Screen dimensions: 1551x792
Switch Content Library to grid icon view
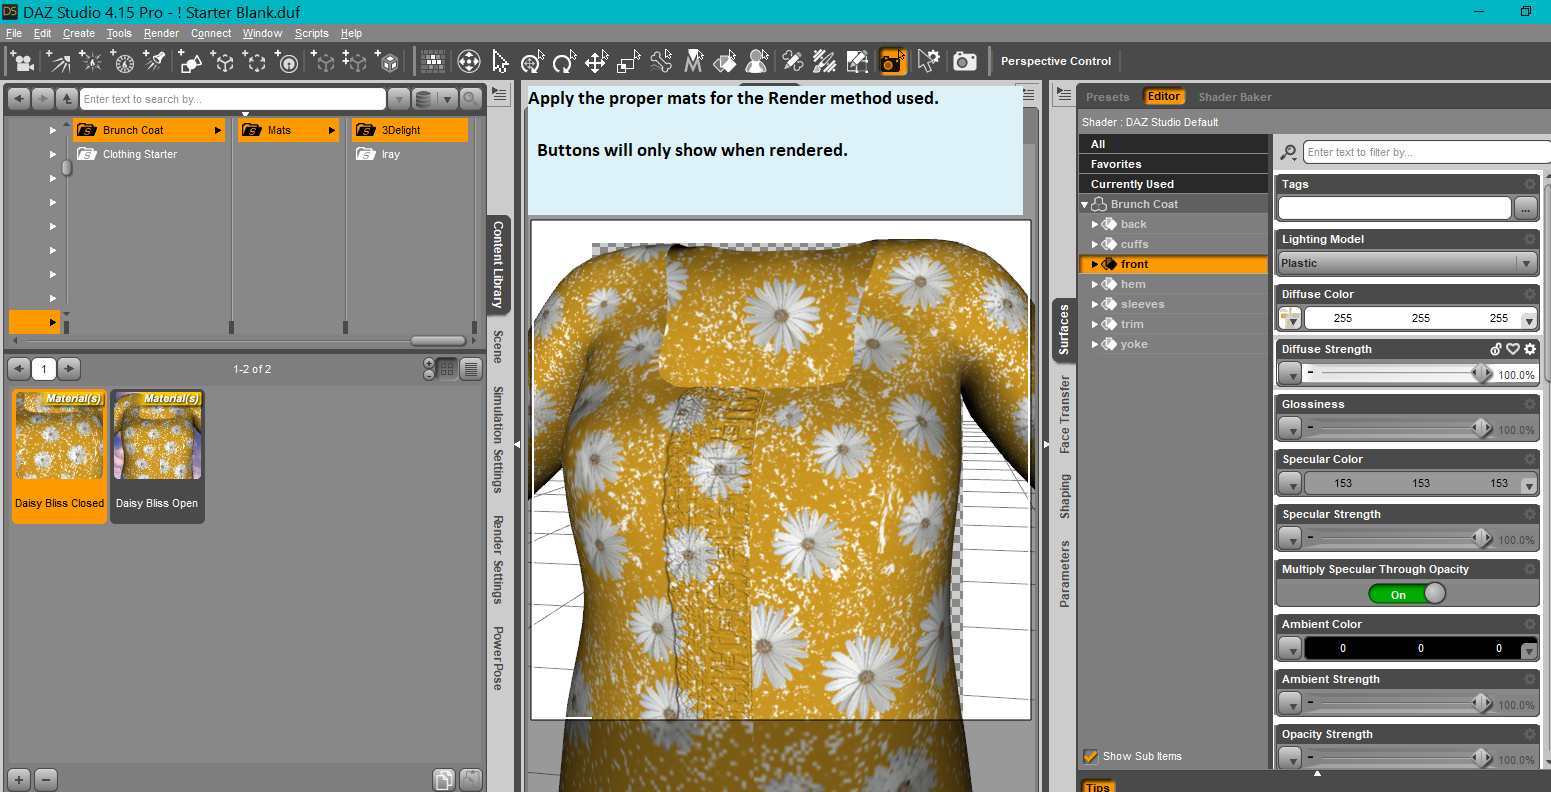447,369
